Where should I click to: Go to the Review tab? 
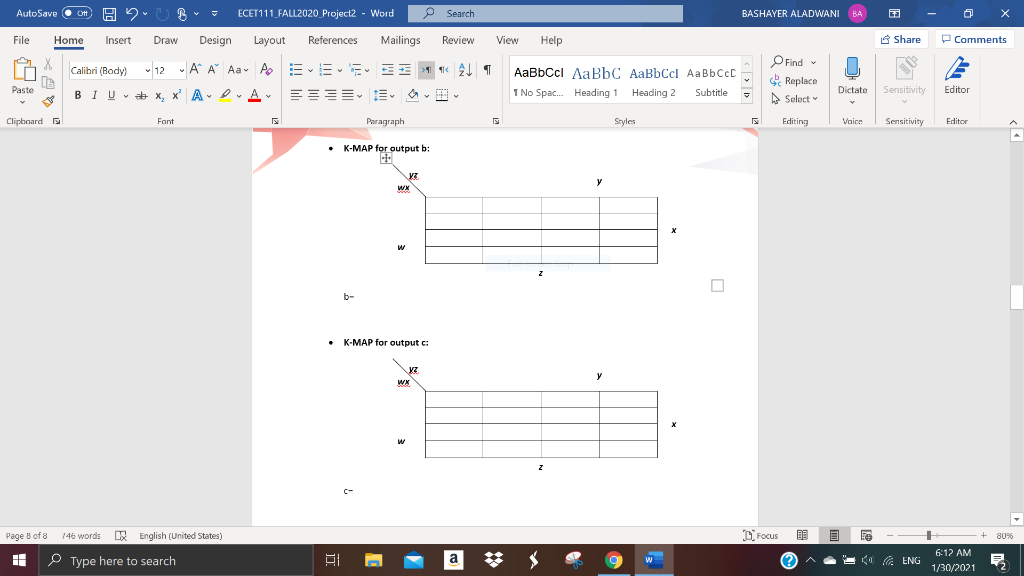coord(458,40)
